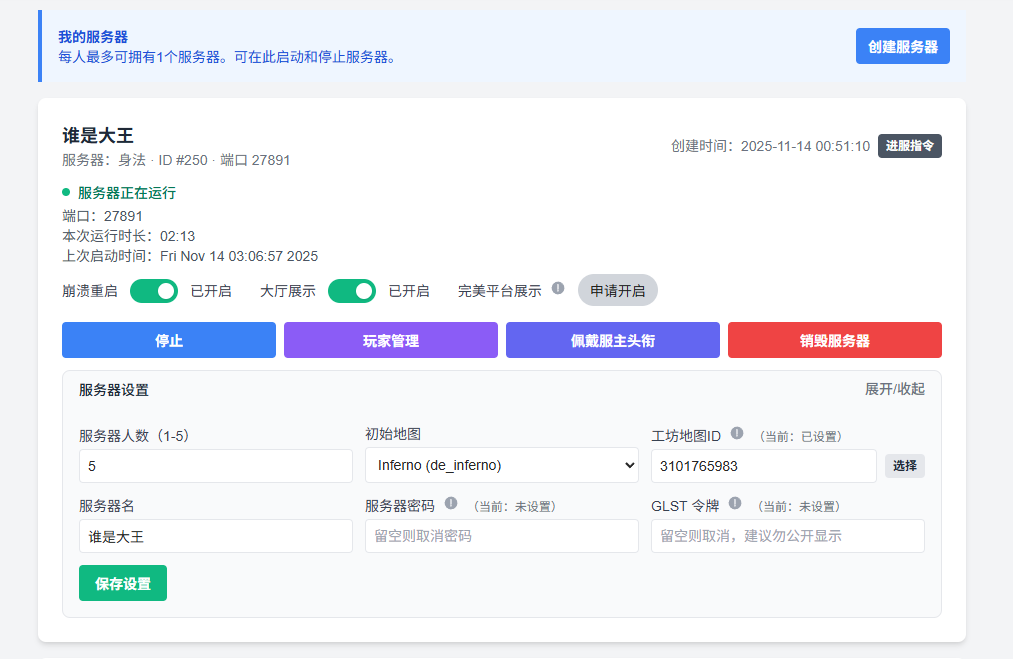
Task: Stop the server with 停止 button
Action: [169, 340]
